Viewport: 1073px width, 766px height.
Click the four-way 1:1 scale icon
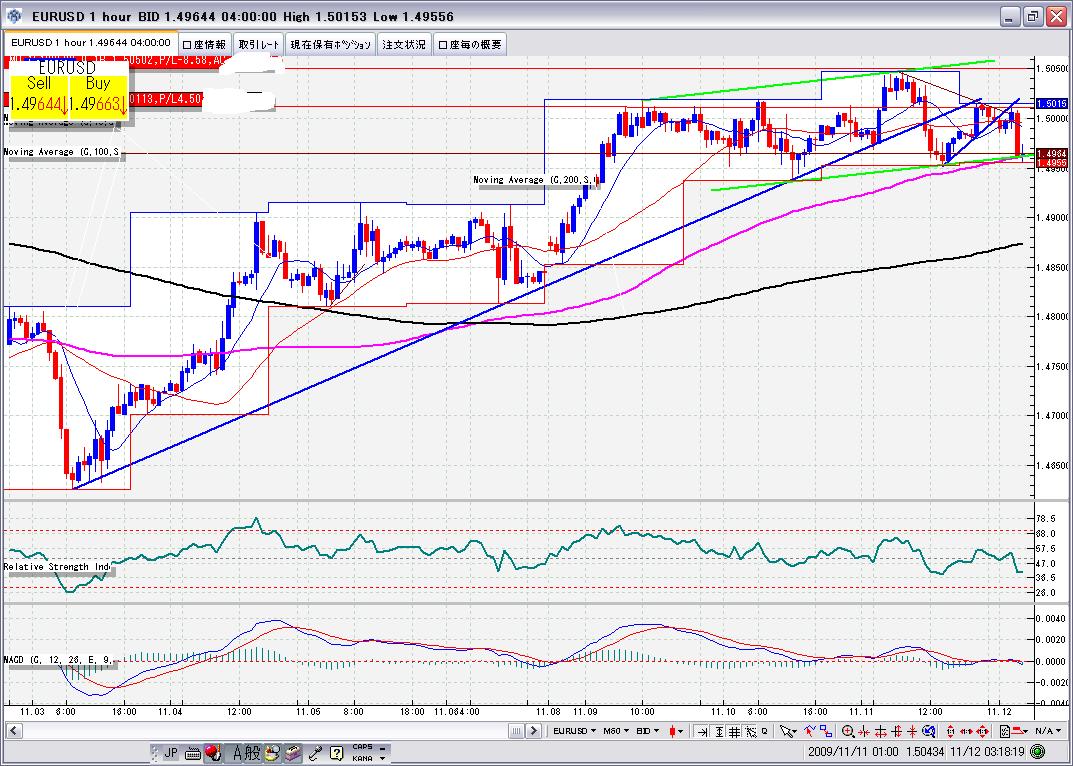983,731
